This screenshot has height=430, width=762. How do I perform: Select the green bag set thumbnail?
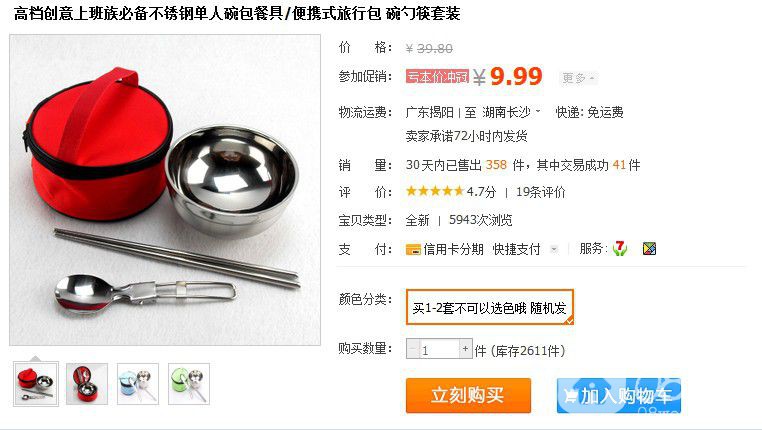tap(189, 384)
